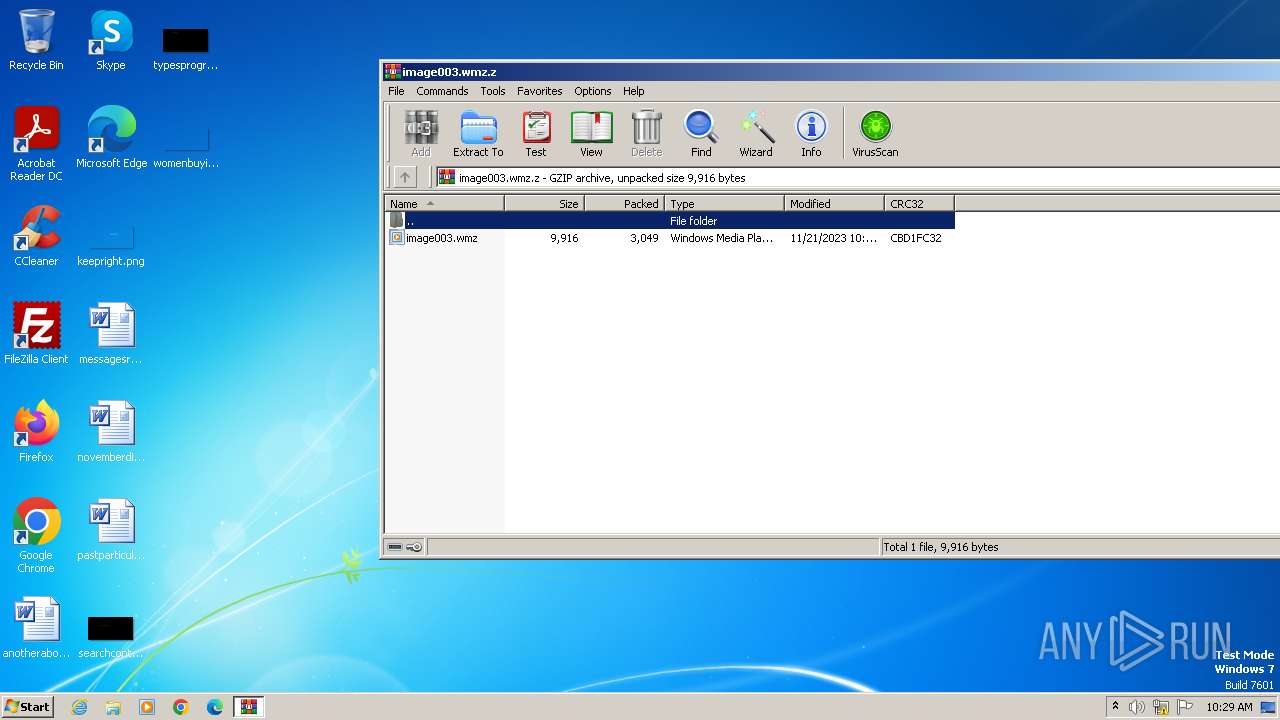The image size is (1280, 720).
Task: Select the anotherabo... Word document
Action: tap(36, 628)
